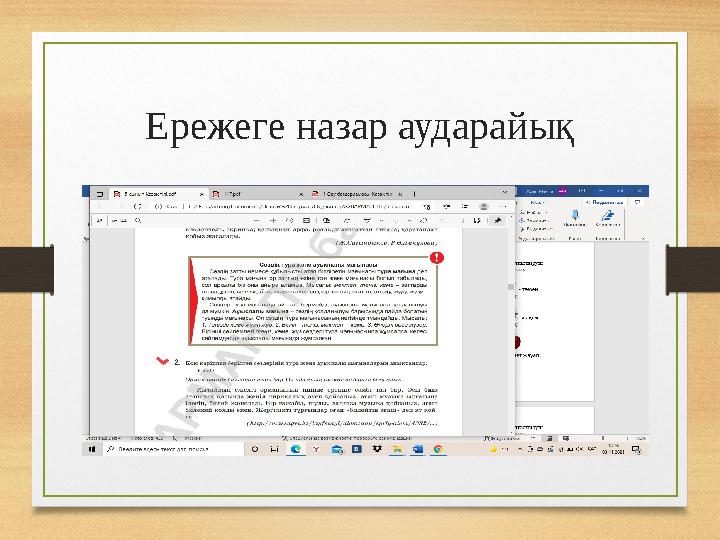The height and width of the screenshot is (540, 720).
Task: Click the Edge profile avatar
Action: pyautogui.click(x=484, y=207)
